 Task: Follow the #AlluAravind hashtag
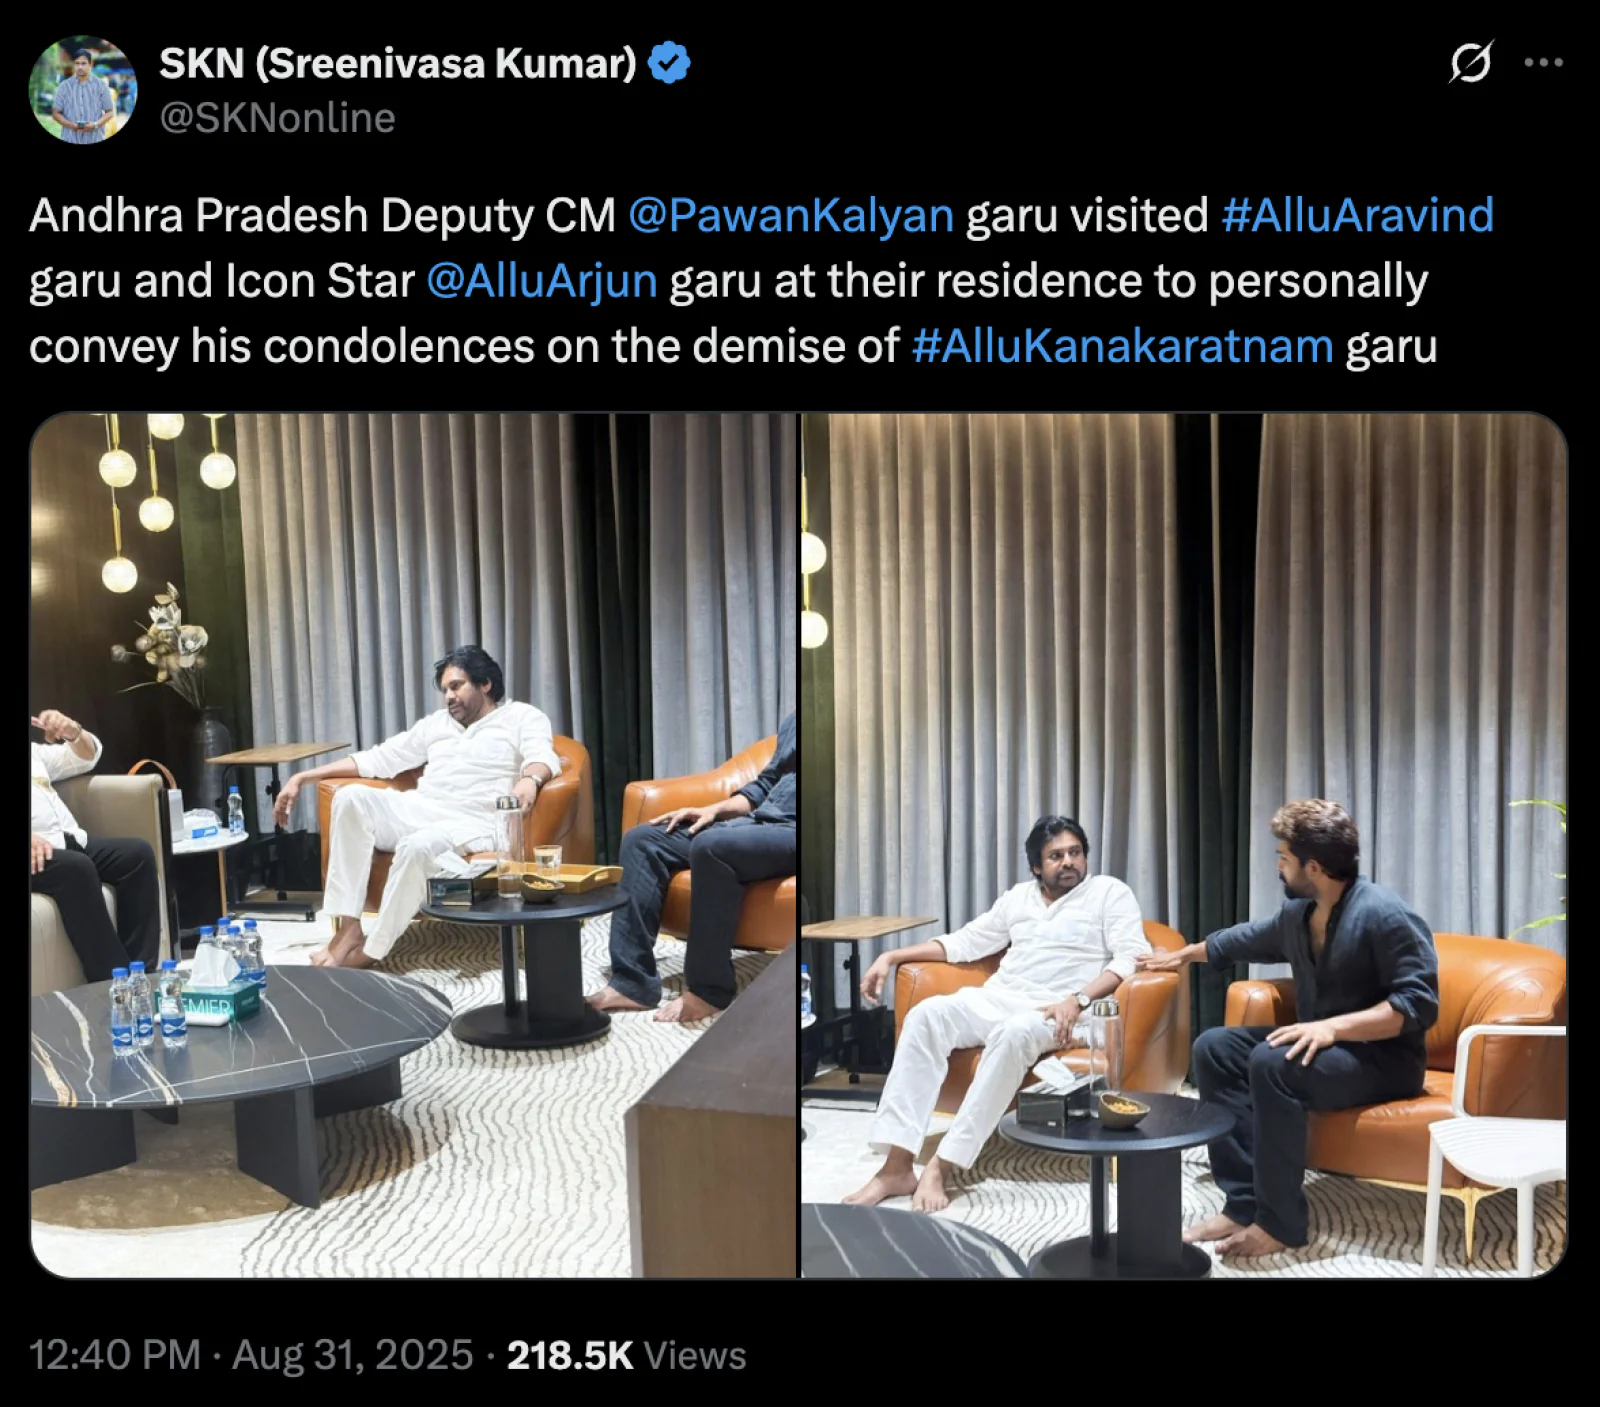point(1357,215)
